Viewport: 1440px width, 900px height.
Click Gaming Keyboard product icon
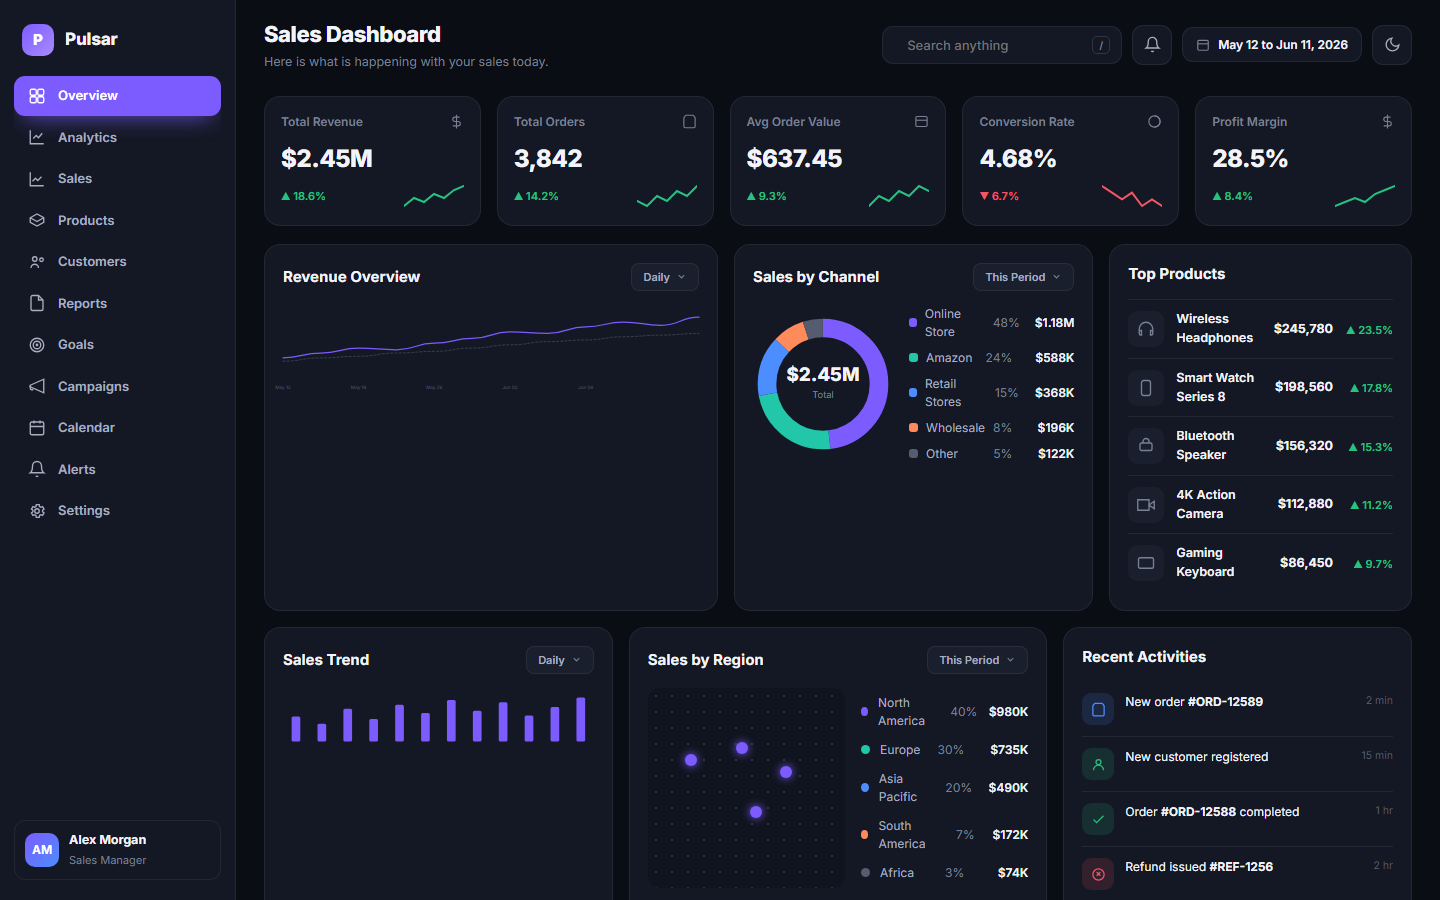pos(1146,563)
